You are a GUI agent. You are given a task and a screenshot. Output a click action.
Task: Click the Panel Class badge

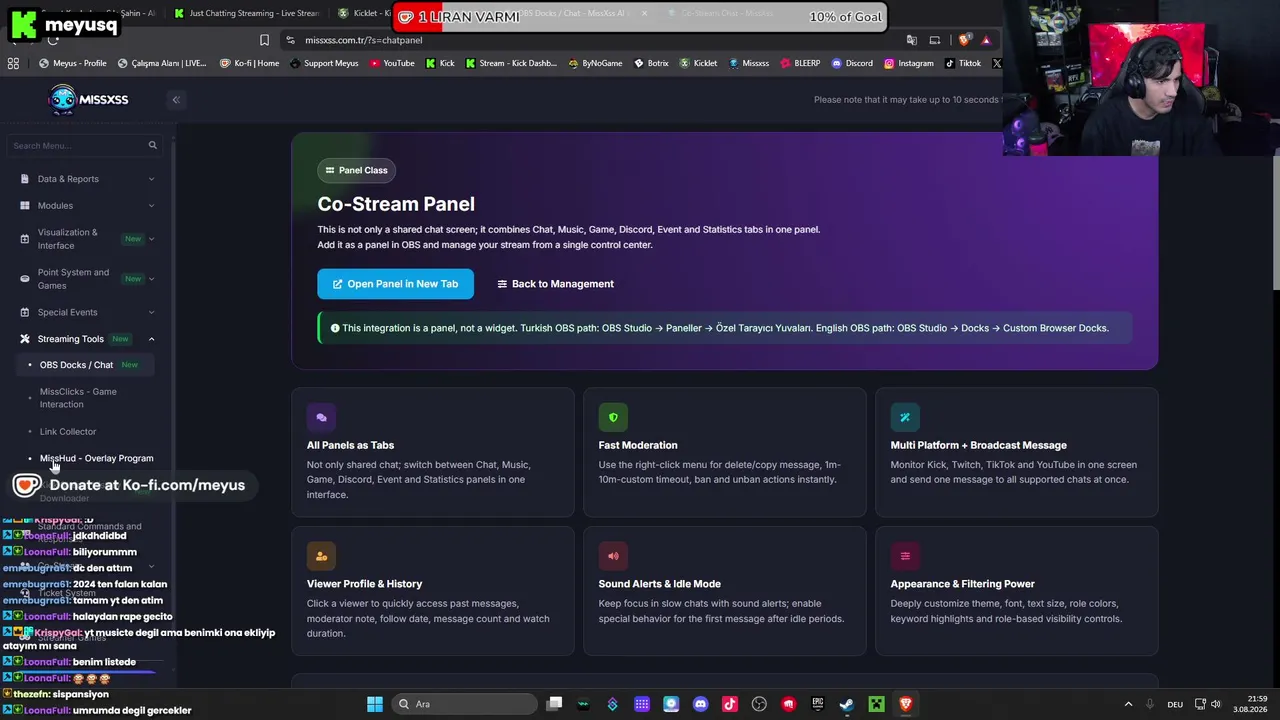coord(356,170)
